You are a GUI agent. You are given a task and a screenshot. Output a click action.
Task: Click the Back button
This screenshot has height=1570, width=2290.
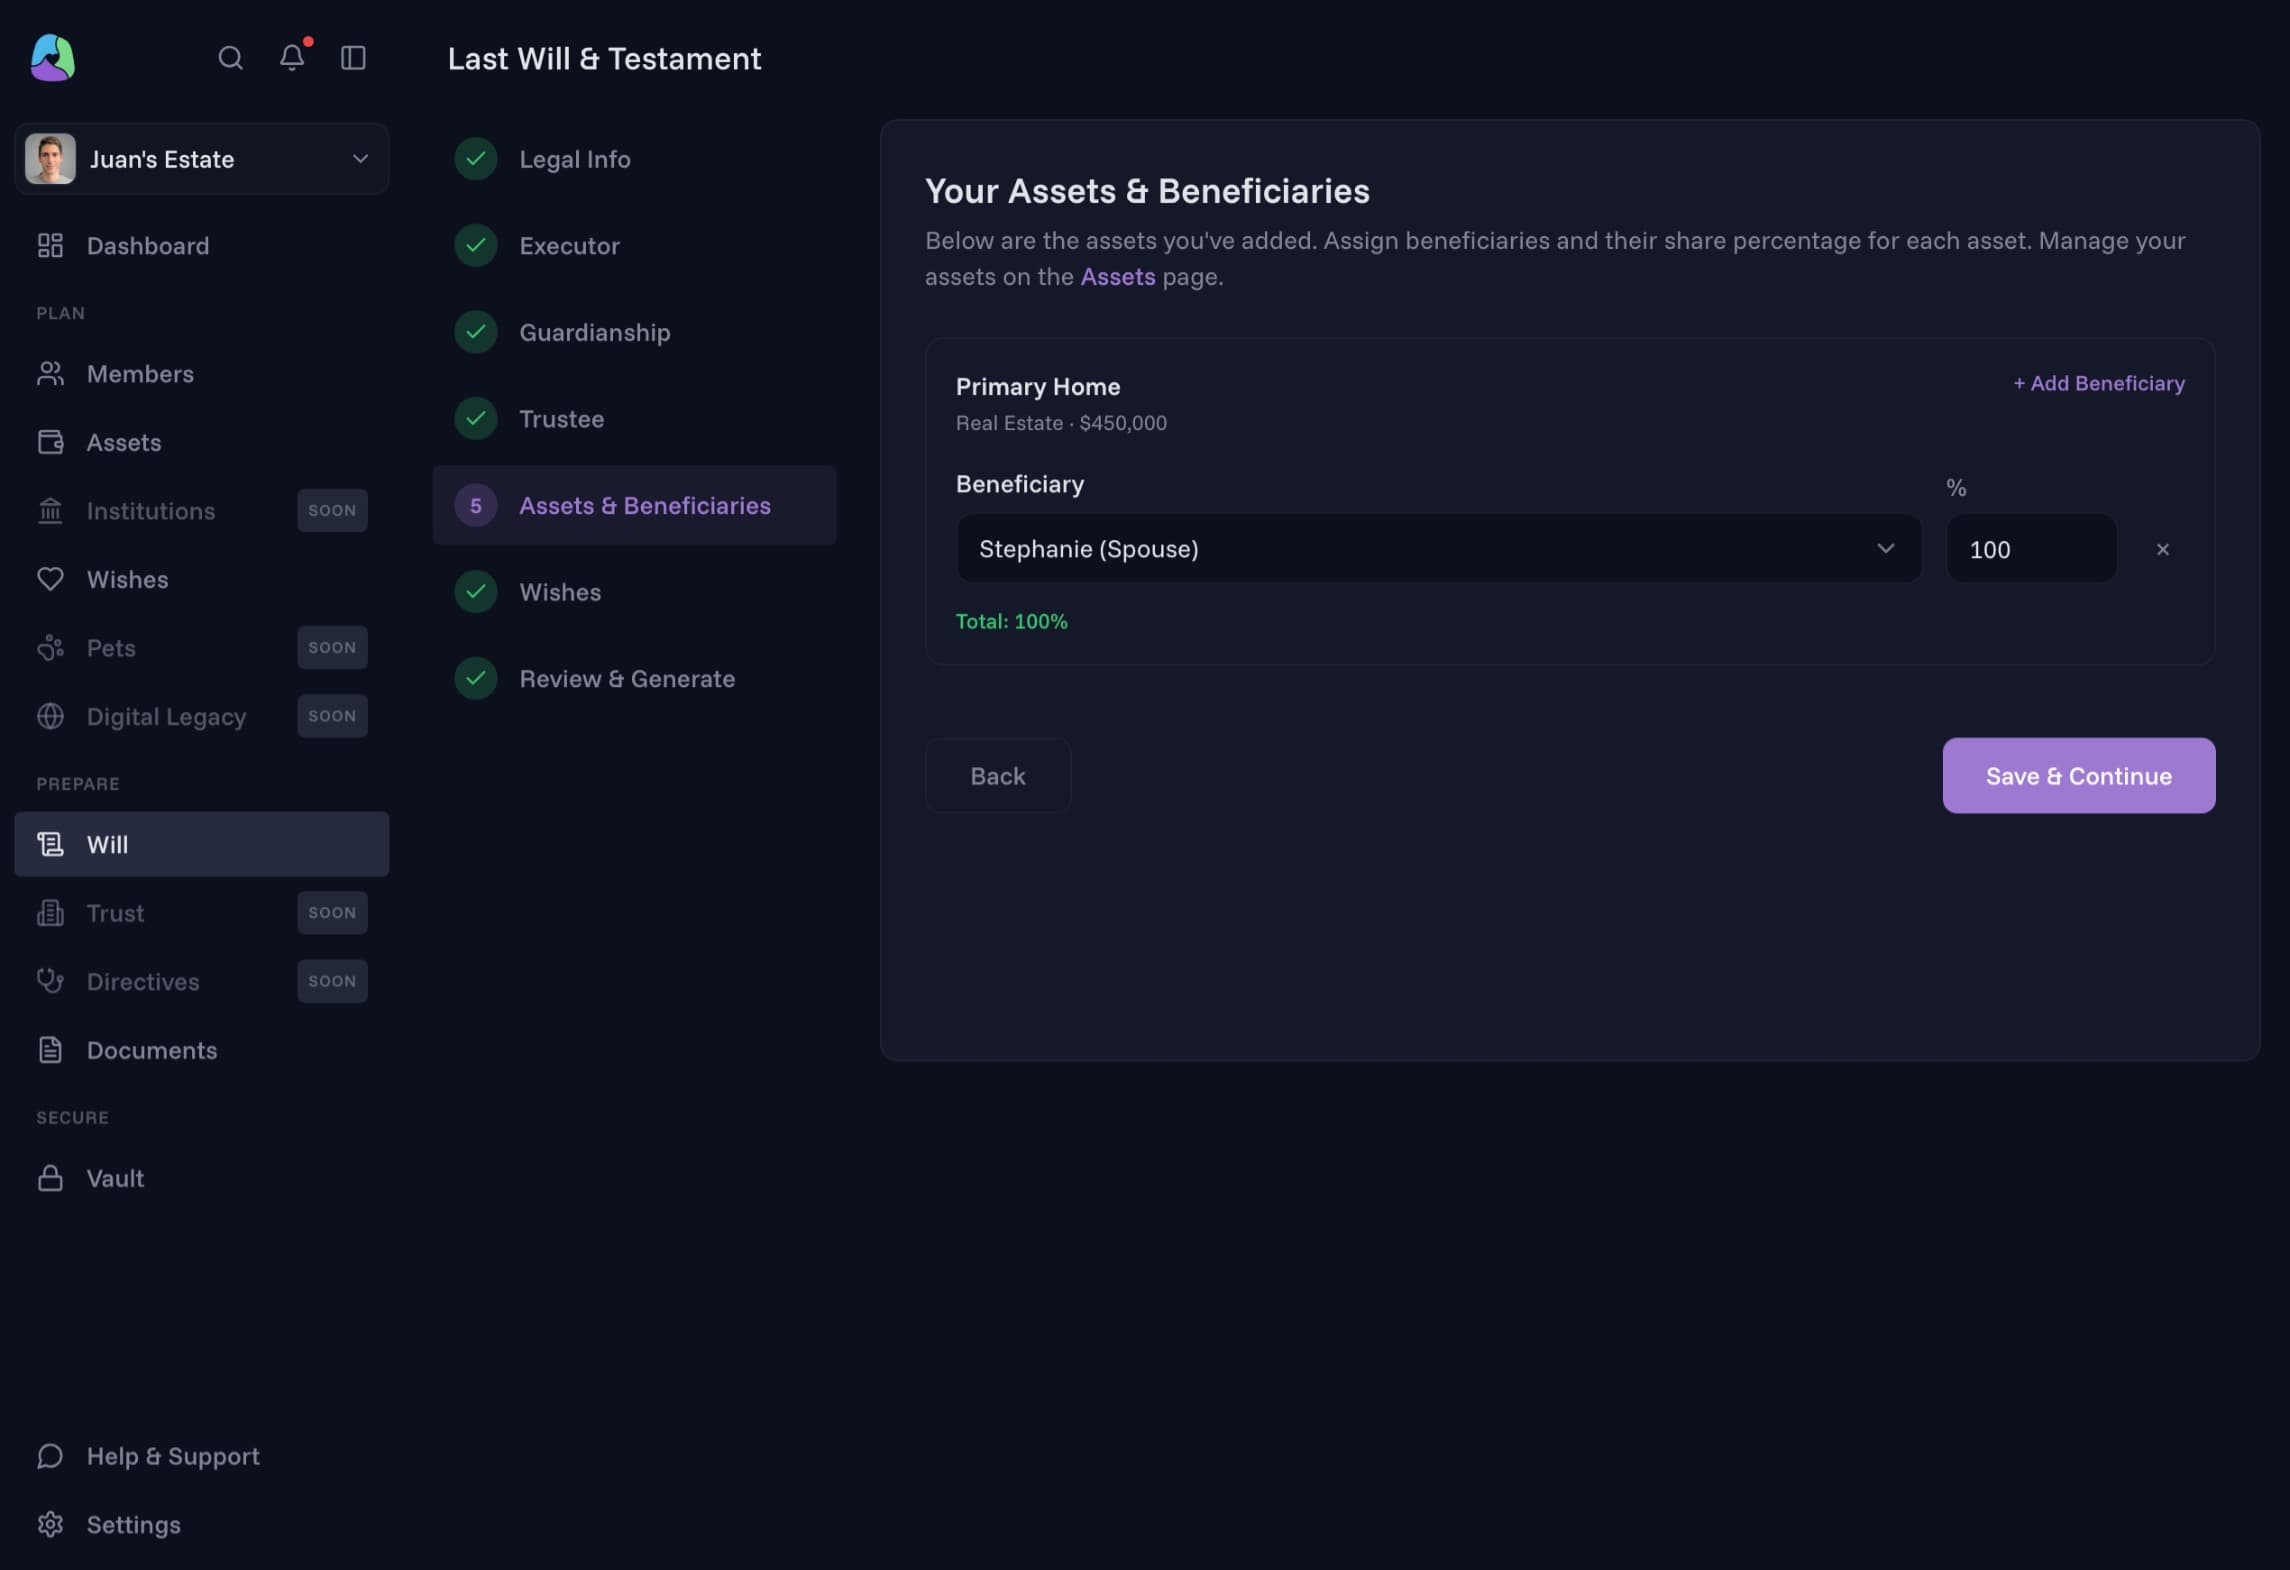(998, 776)
